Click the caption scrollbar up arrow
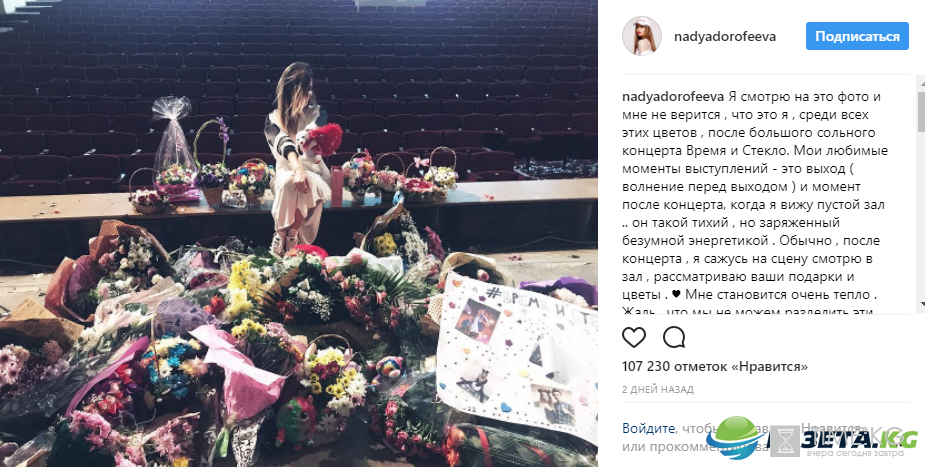Image resolution: width=925 pixels, height=467 pixels. point(920,82)
